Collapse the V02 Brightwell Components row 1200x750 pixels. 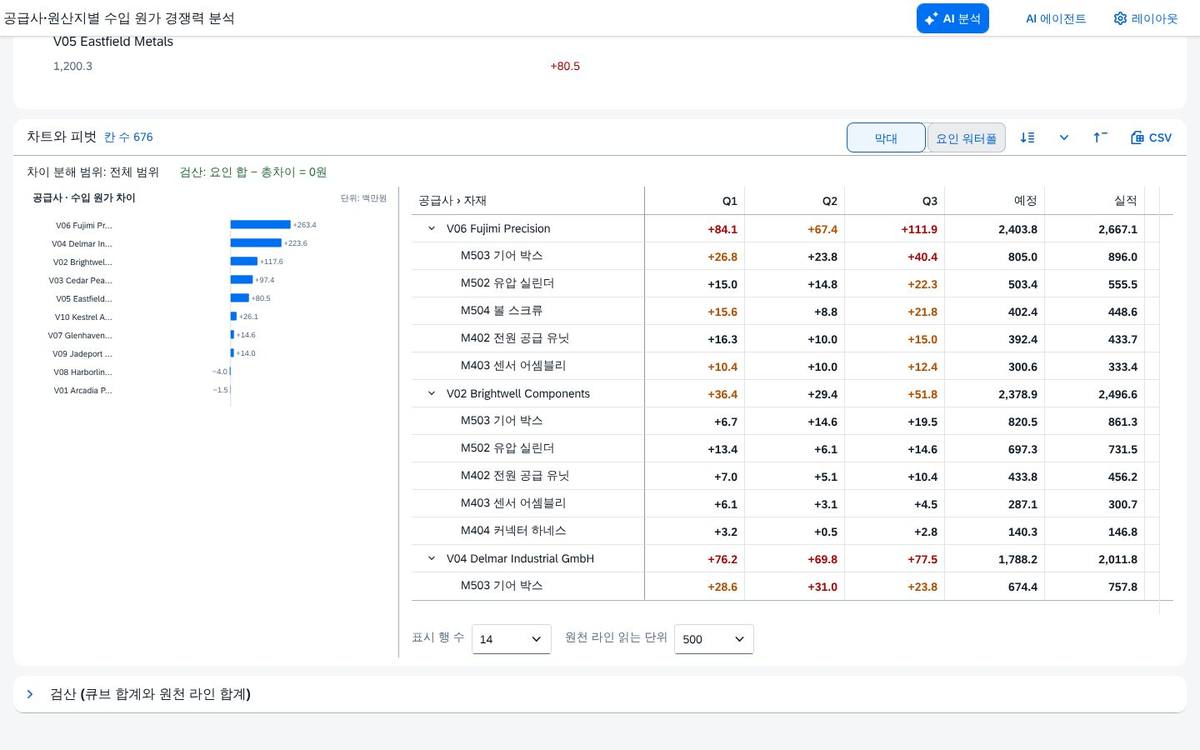(432, 394)
